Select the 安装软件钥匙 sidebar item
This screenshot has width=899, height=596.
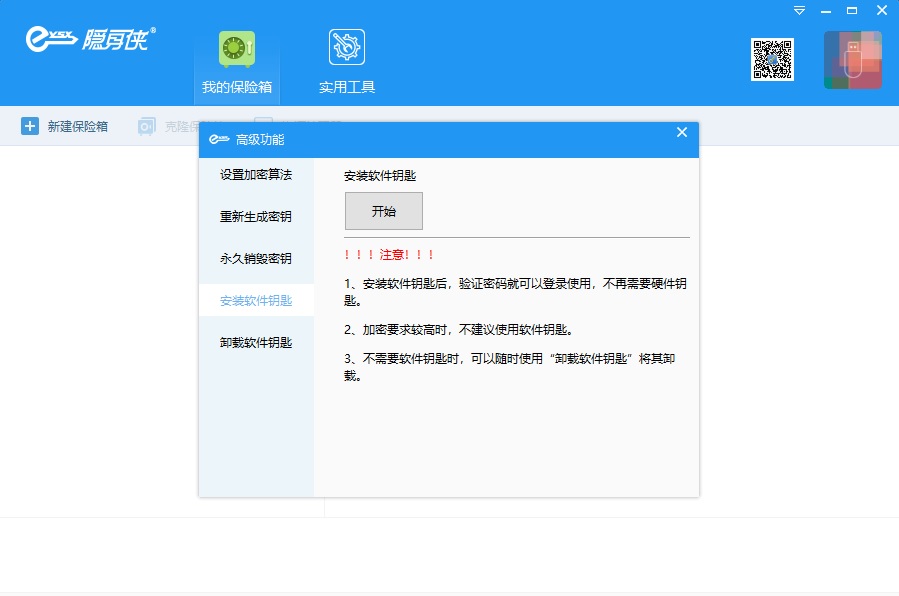(x=256, y=300)
